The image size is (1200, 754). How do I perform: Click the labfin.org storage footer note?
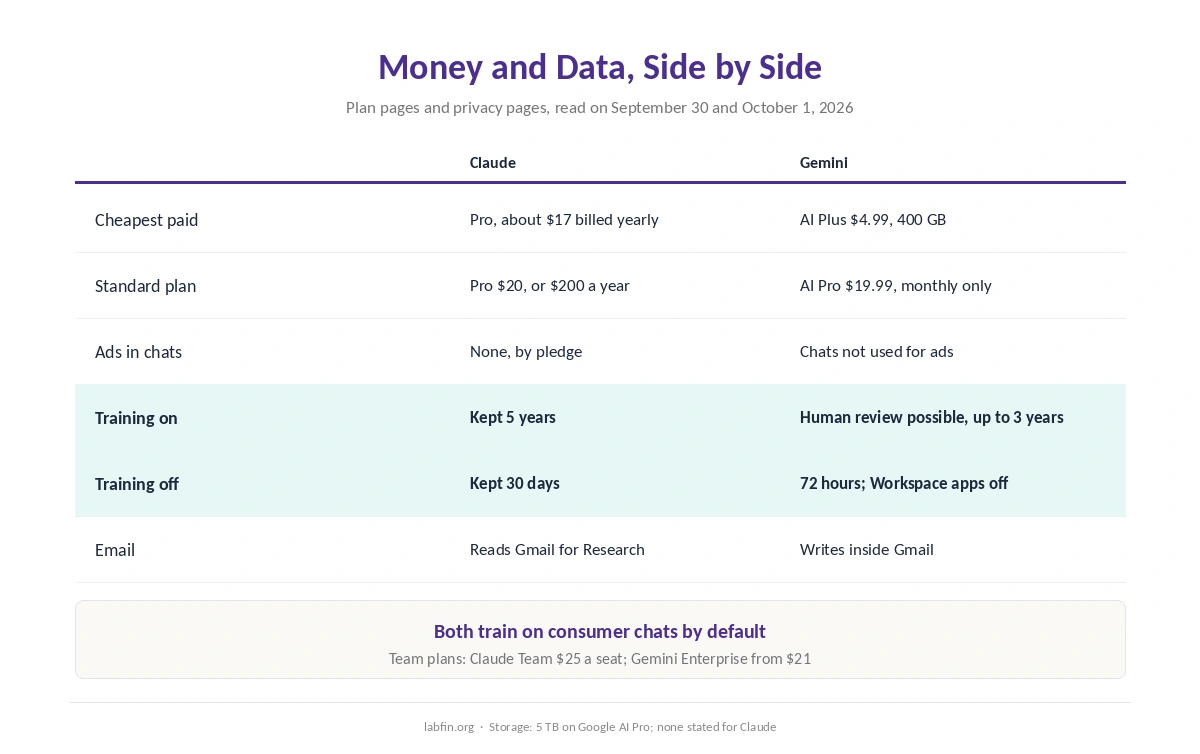600,727
